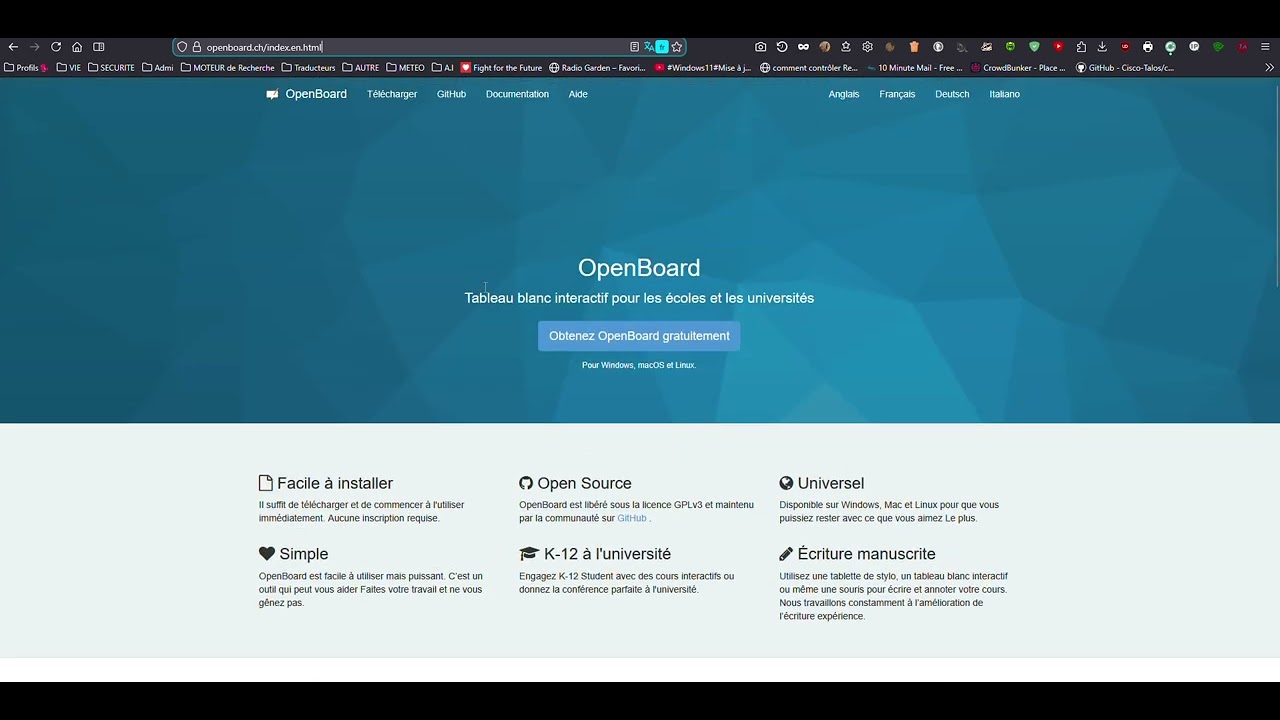This screenshot has height=720, width=1280.
Task: Switch site language to Italiano
Action: click(x=1004, y=94)
